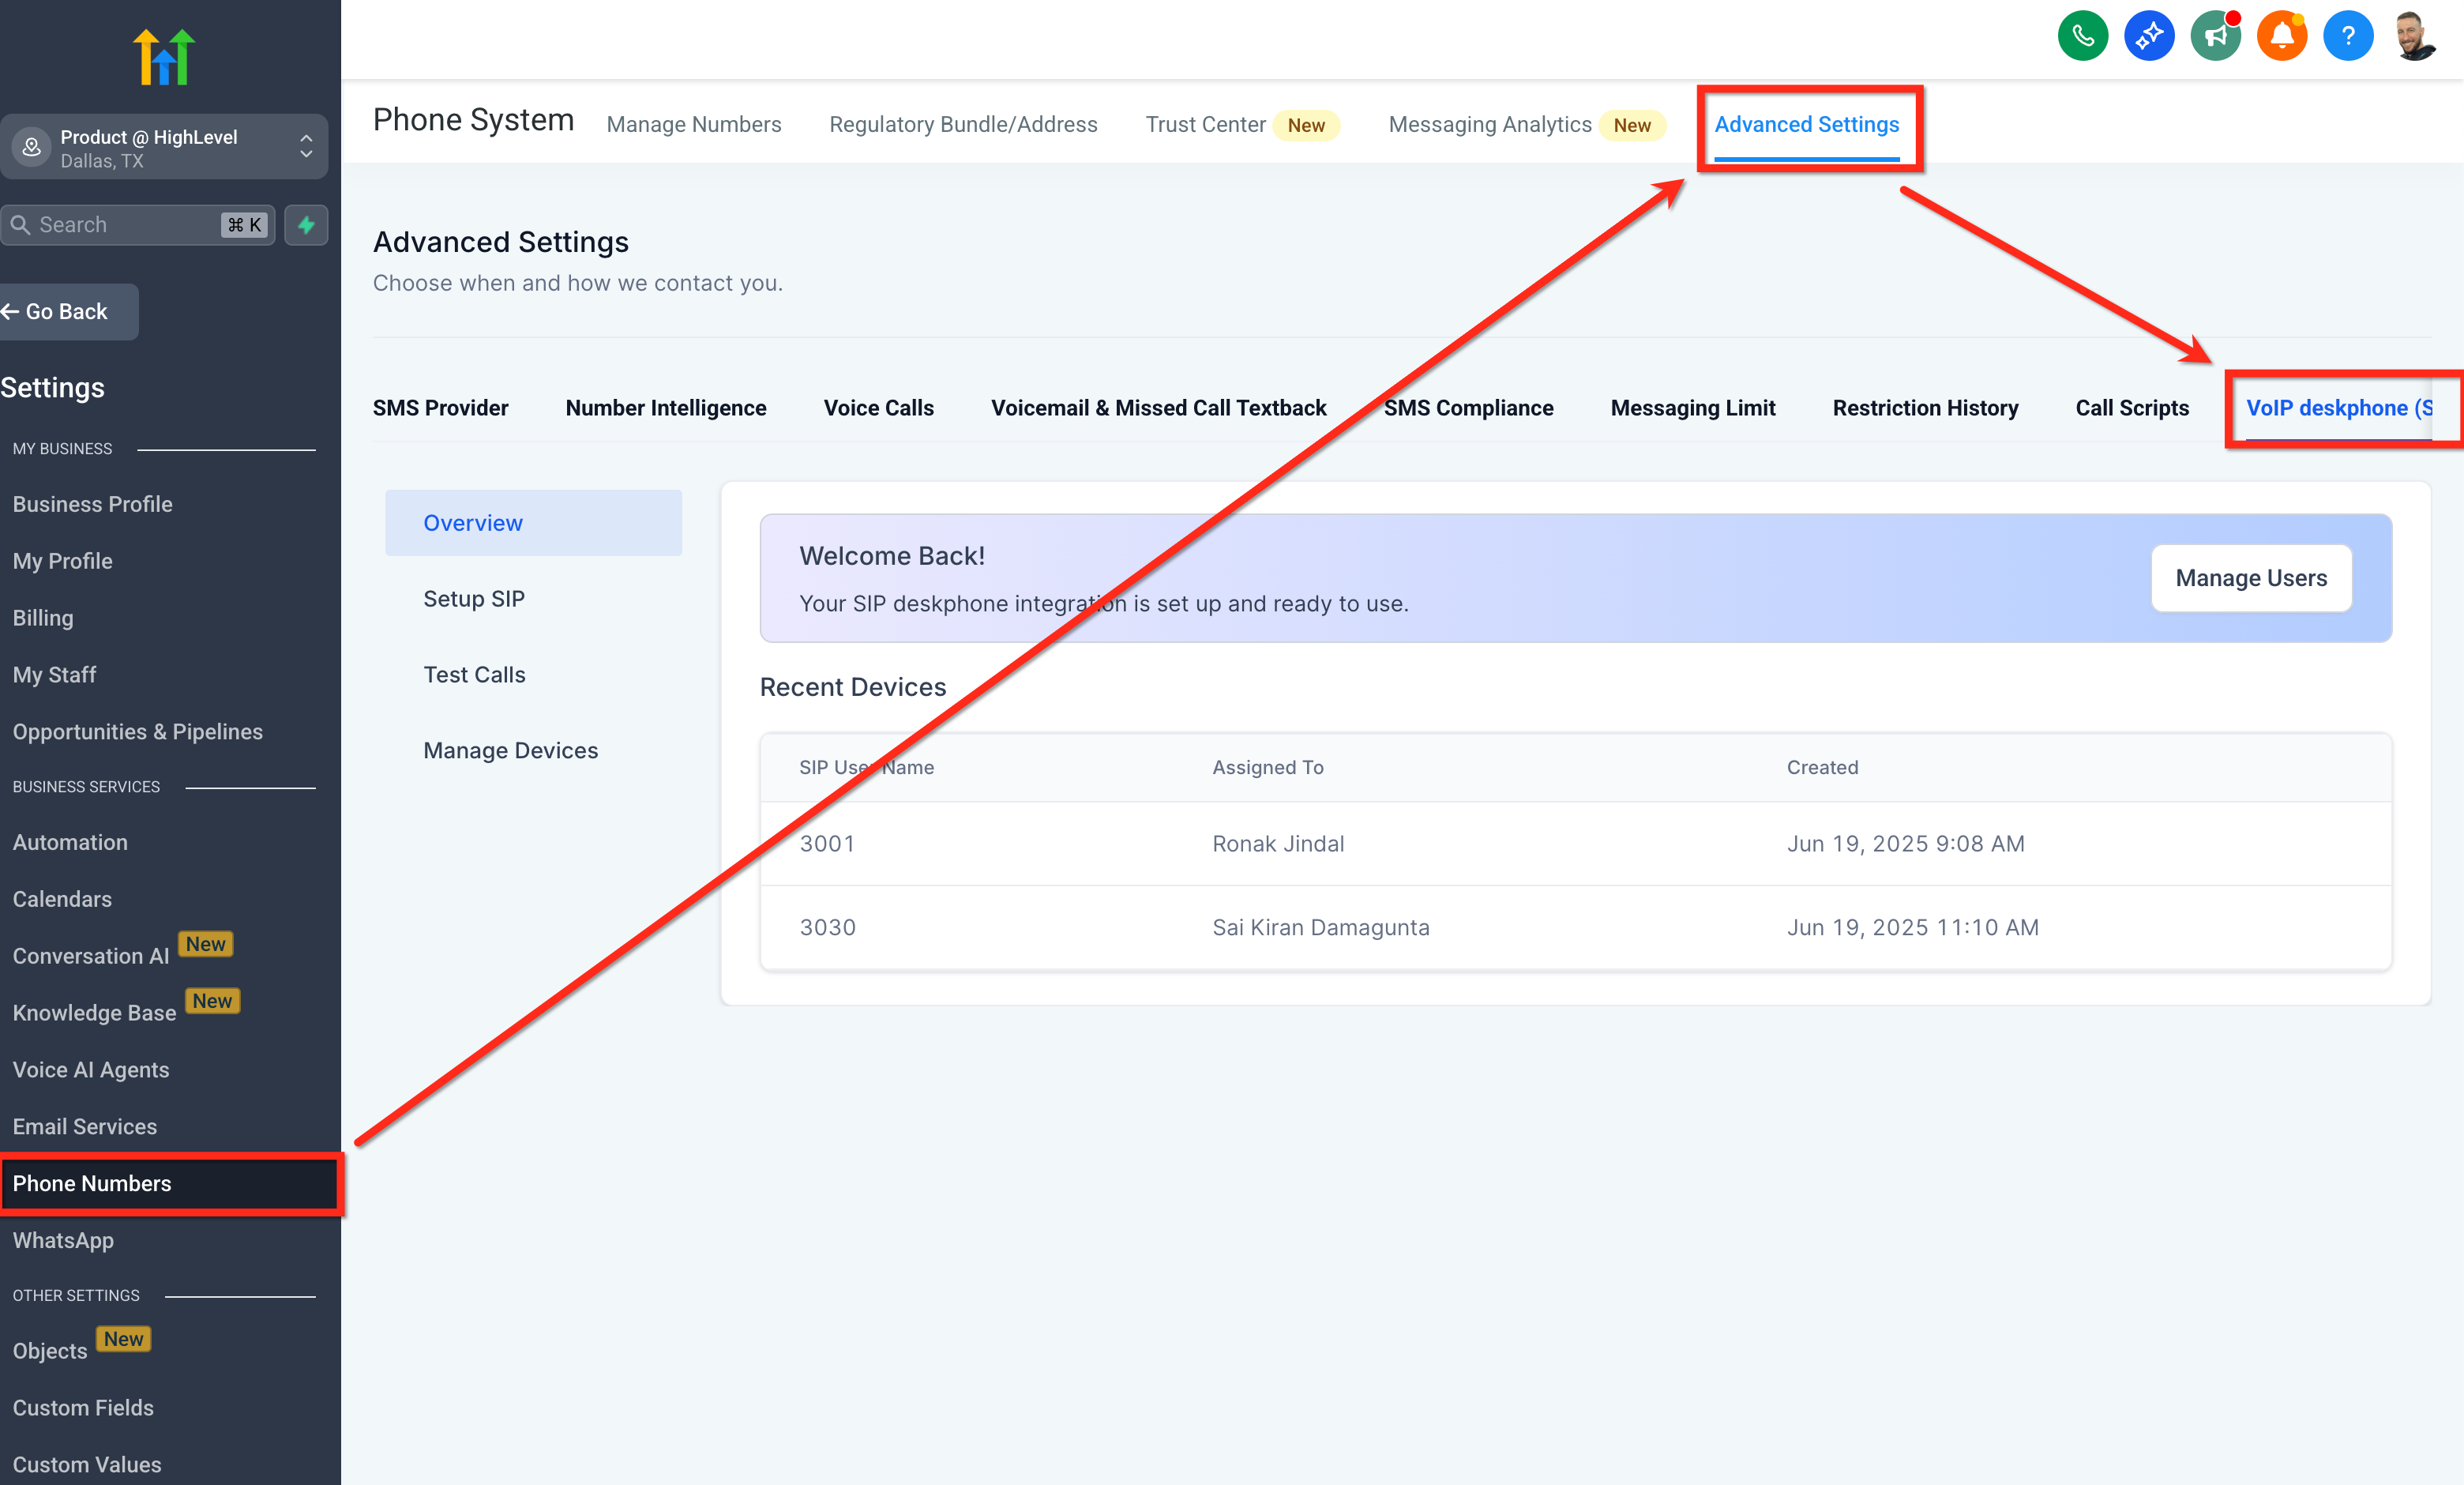Open the Trust Center tab
Image resolution: width=2464 pixels, height=1485 pixels.
click(1205, 125)
